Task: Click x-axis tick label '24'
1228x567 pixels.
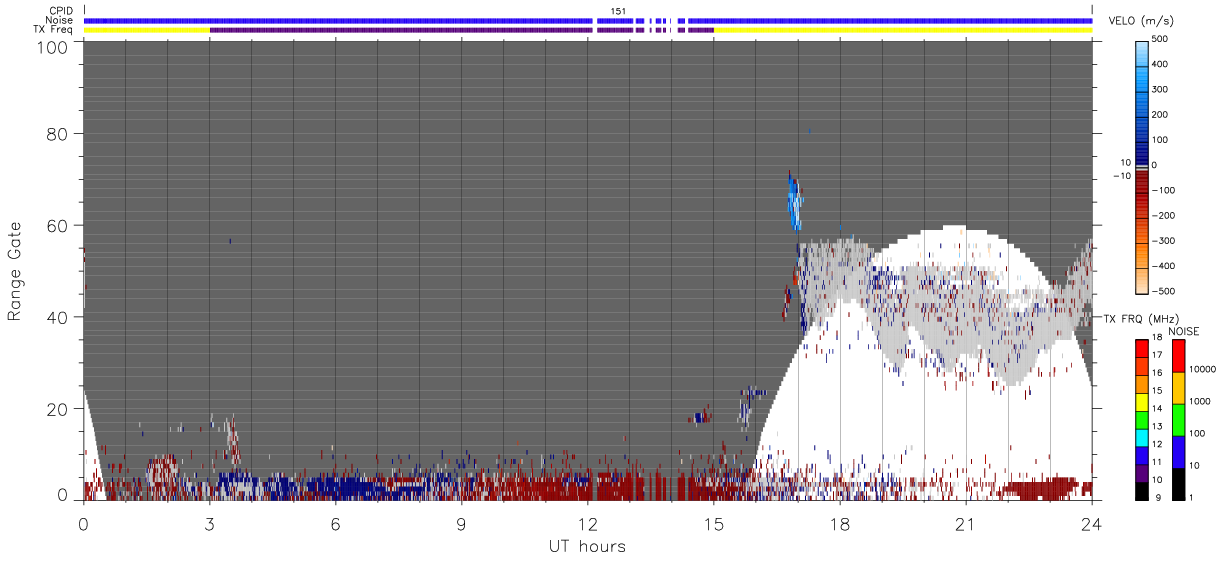Action: 1091,523
